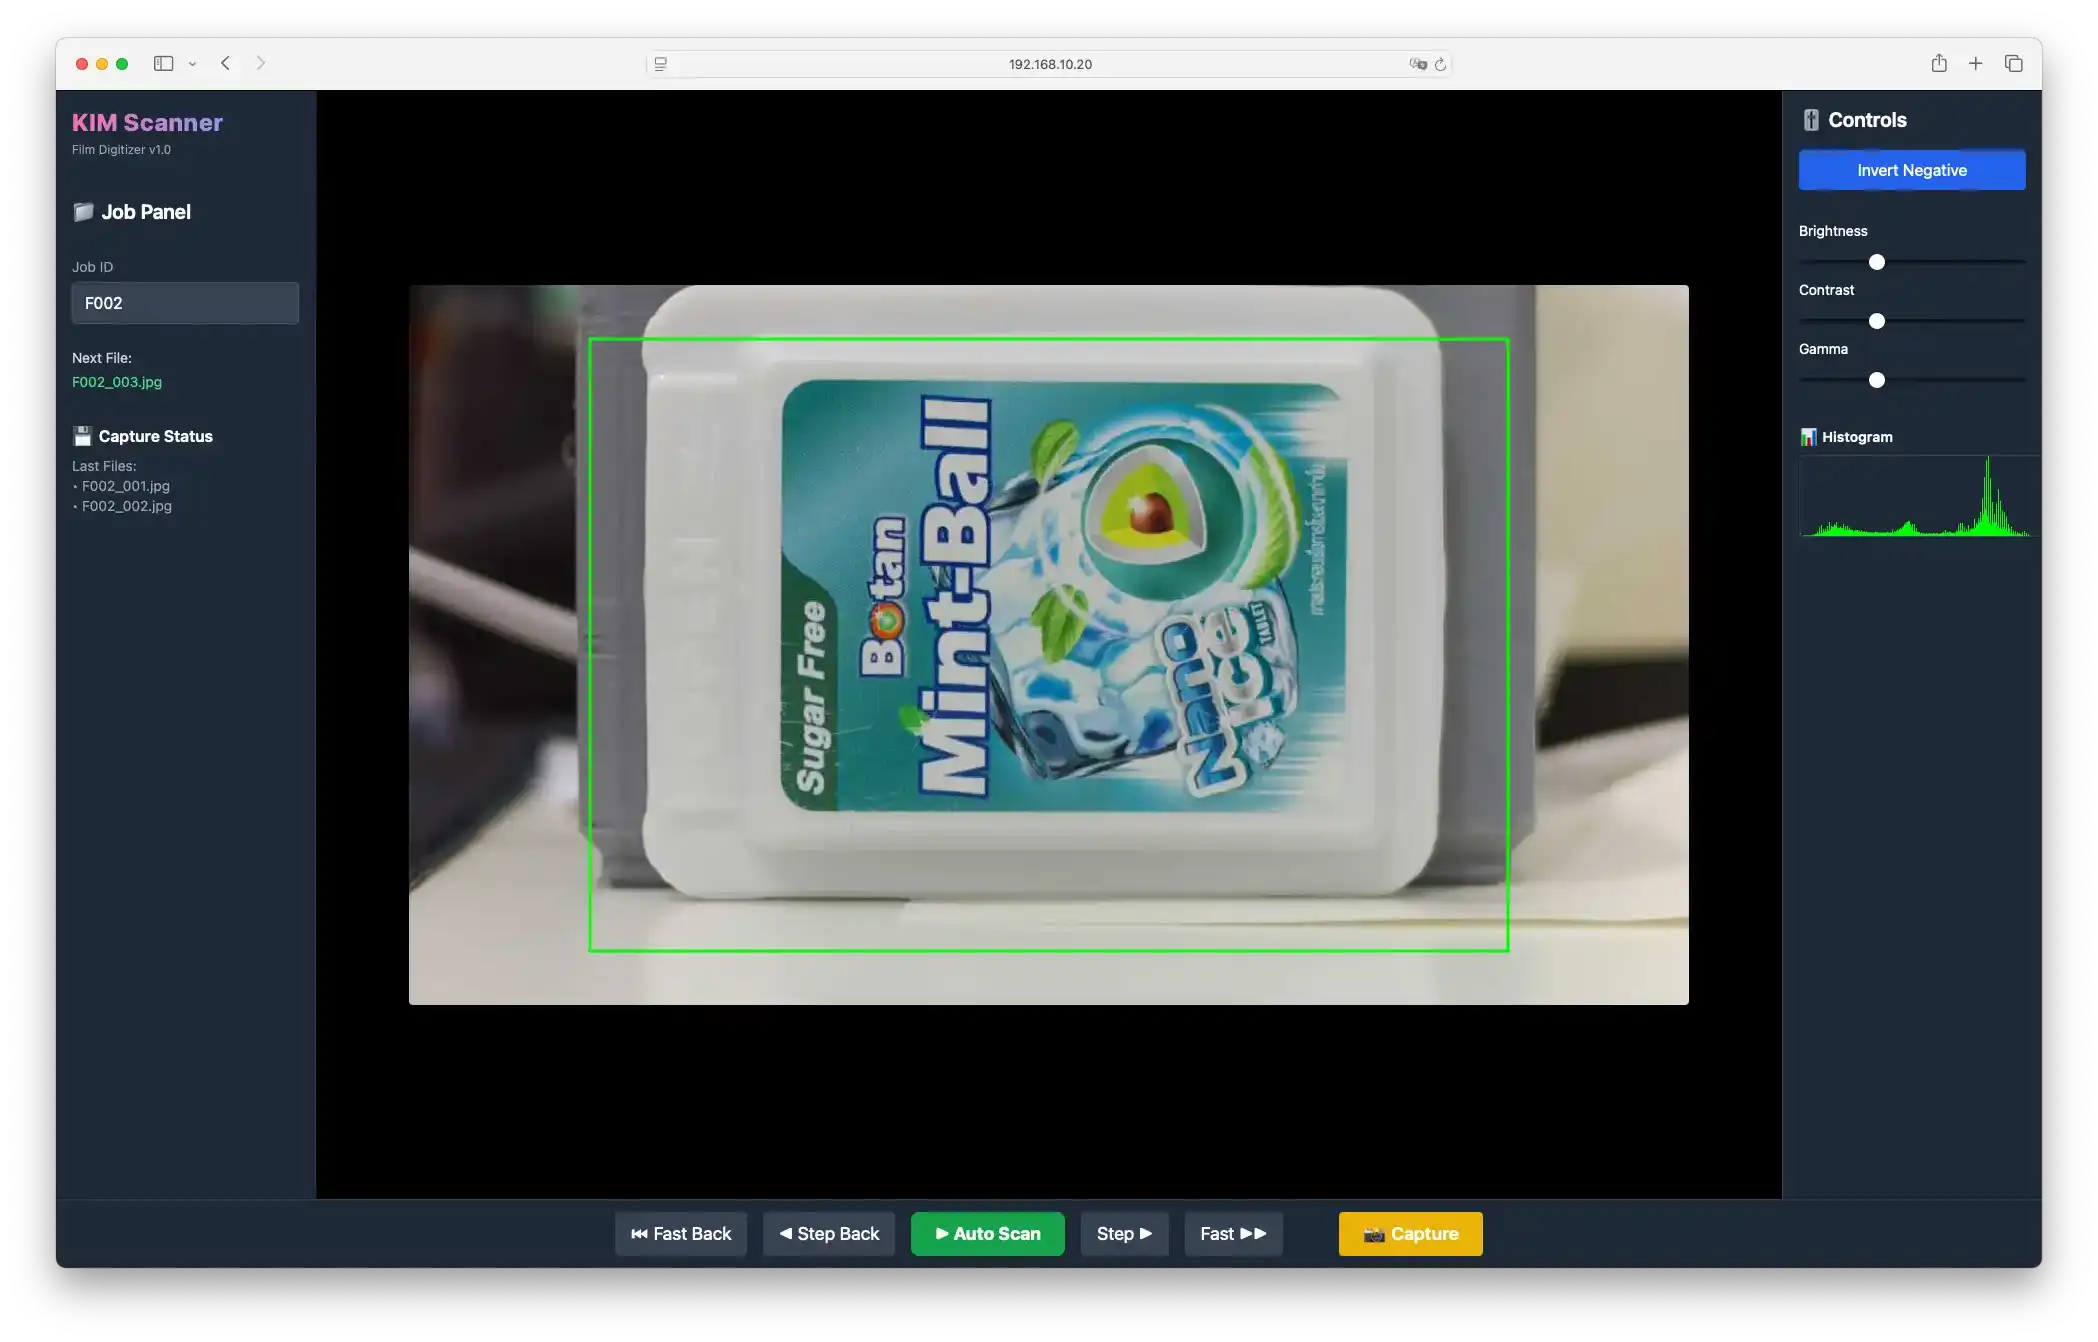2098x1342 pixels.
Task: Go back with the browser arrow
Action: pyautogui.click(x=226, y=63)
